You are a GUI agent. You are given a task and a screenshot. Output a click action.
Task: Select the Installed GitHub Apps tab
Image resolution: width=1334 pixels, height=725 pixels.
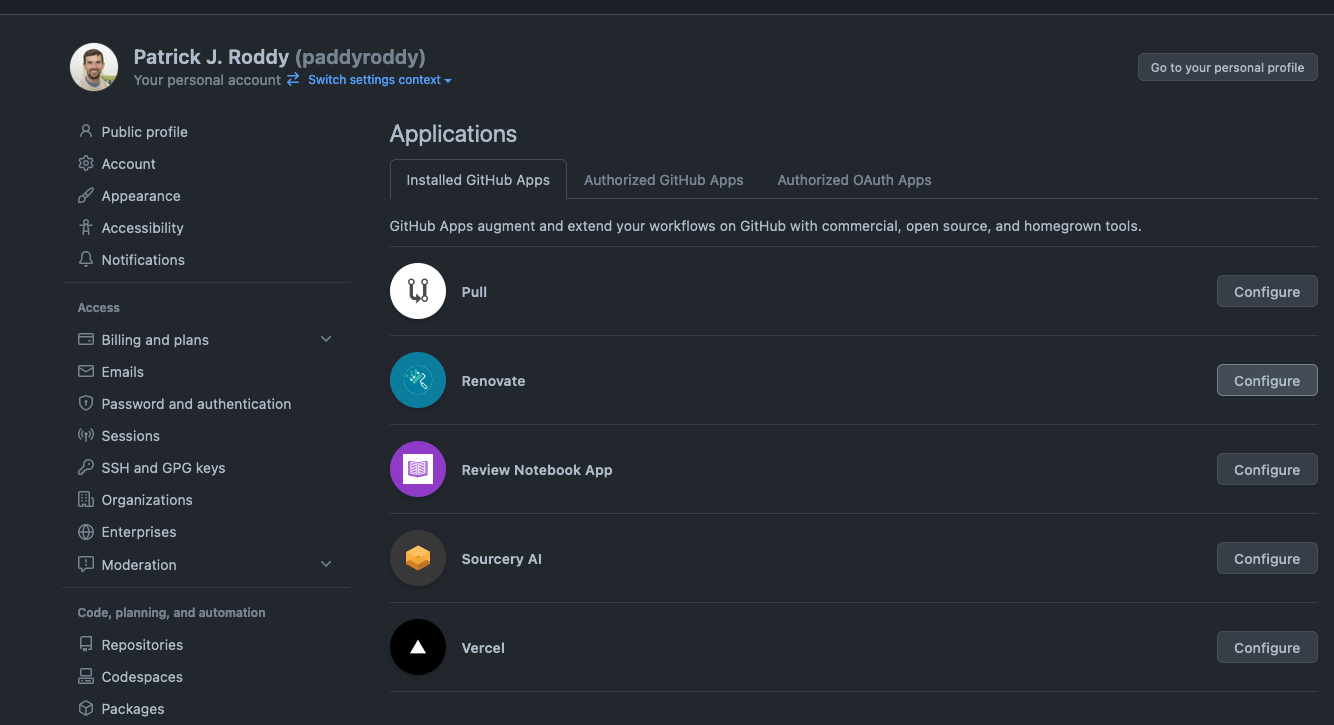click(478, 180)
